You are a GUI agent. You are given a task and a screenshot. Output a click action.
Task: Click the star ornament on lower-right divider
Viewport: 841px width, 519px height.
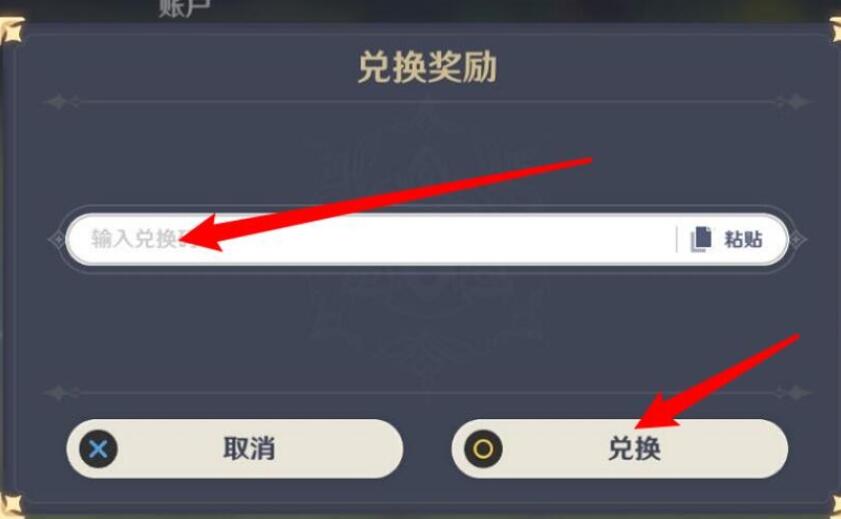pos(798,393)
